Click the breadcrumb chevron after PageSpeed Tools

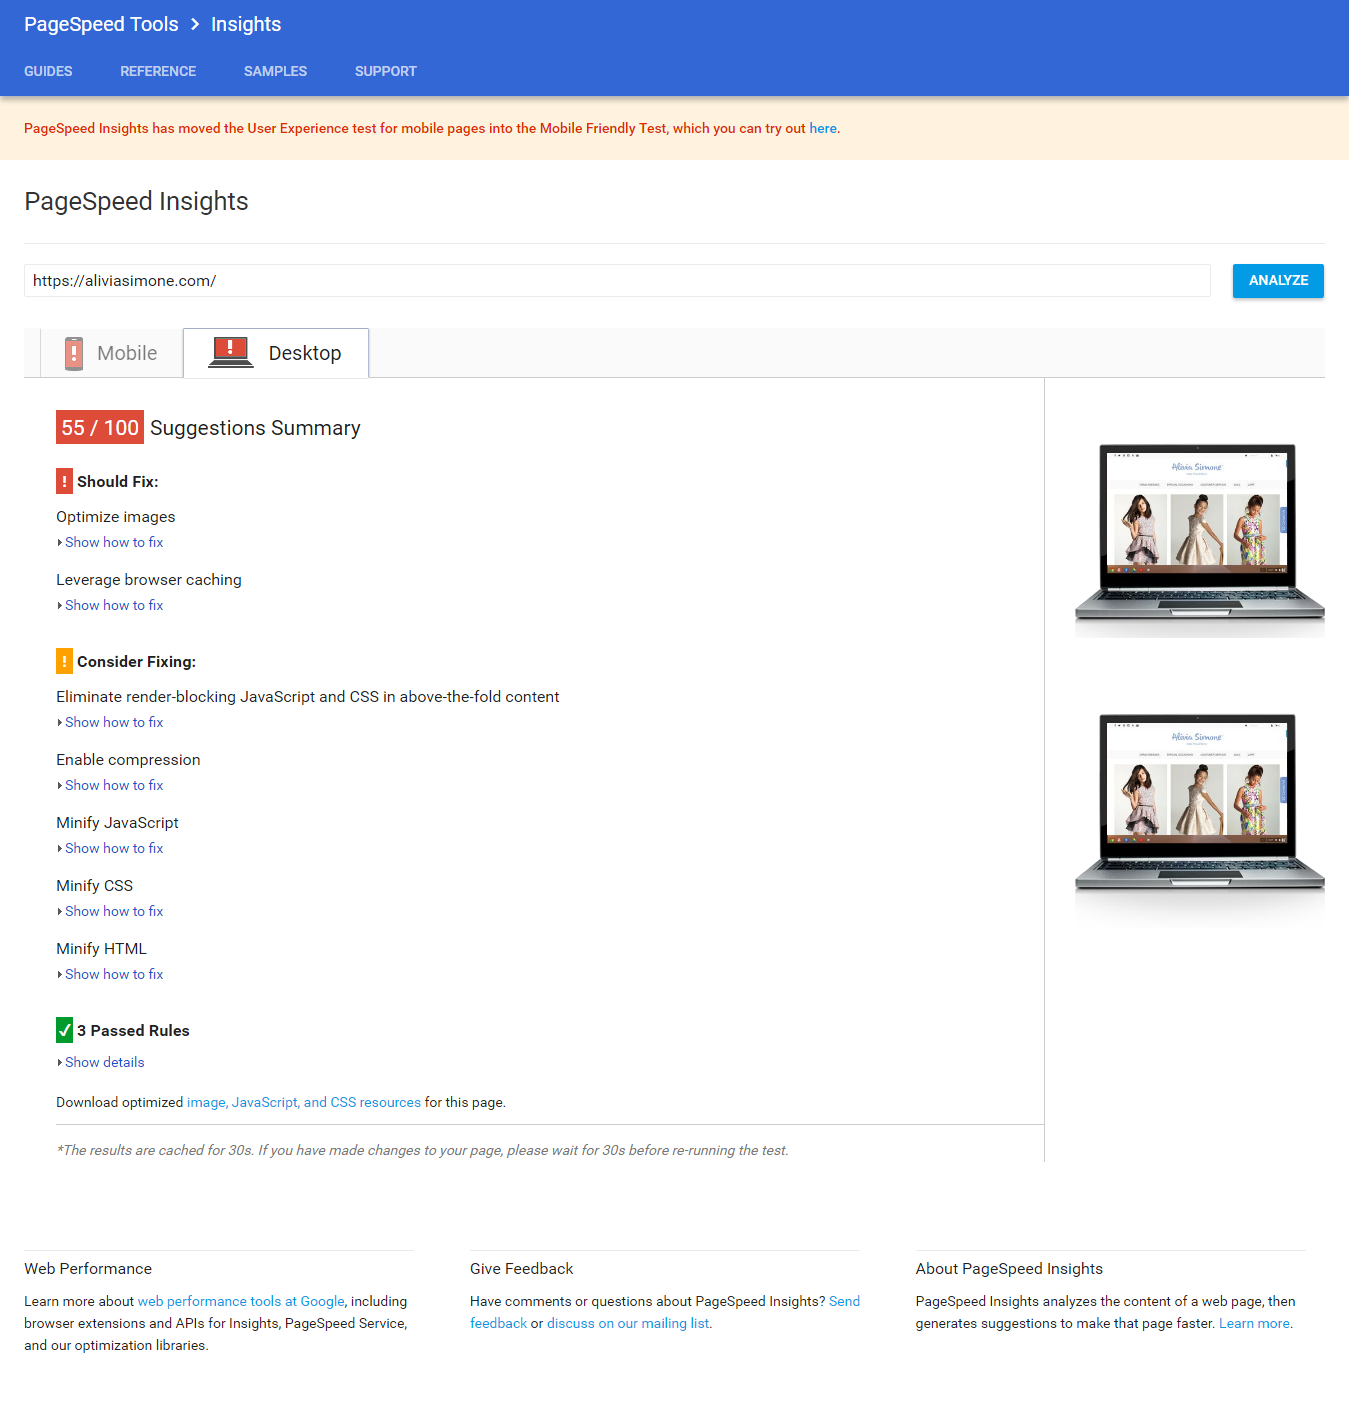point(195,24)
